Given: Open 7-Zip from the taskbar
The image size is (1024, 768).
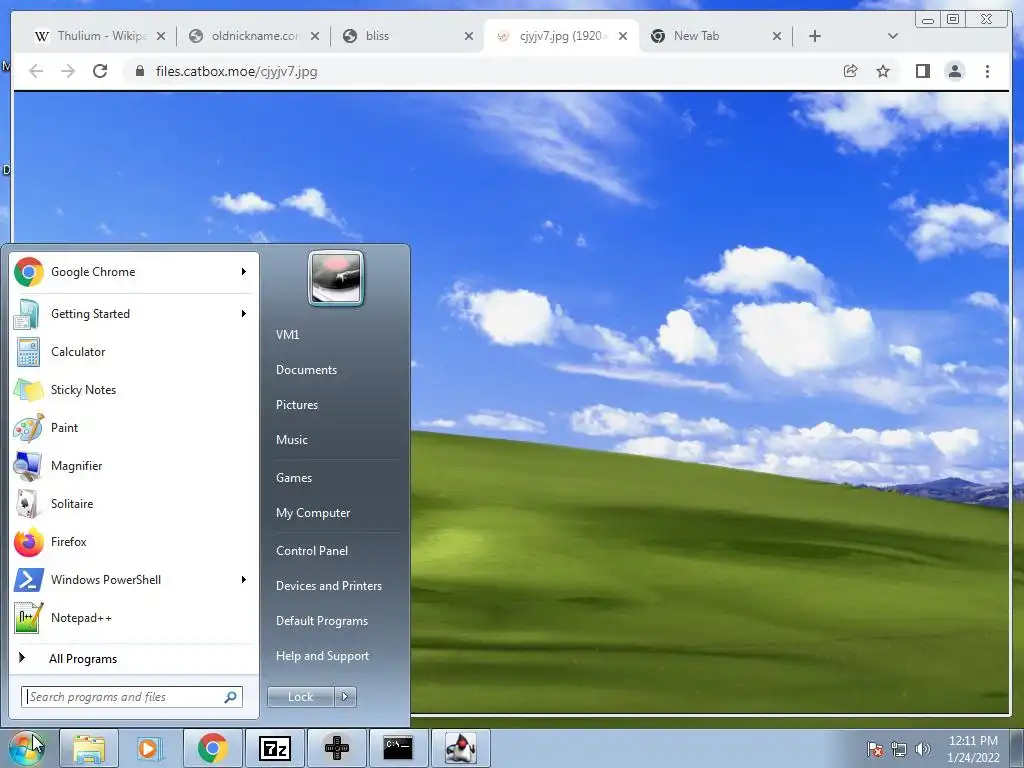Looking at the screenshot, I should [274, 748].
